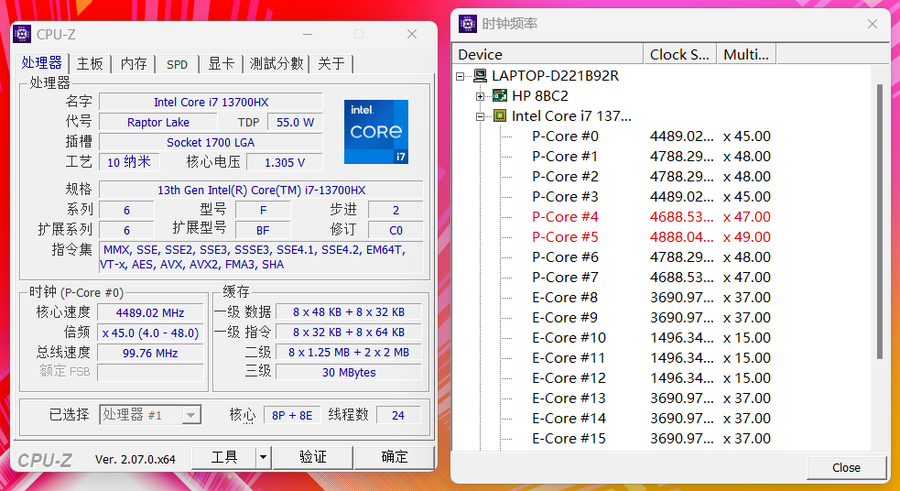Switch to the 主板 tab
900x491 pixels.
coord(90,64)
